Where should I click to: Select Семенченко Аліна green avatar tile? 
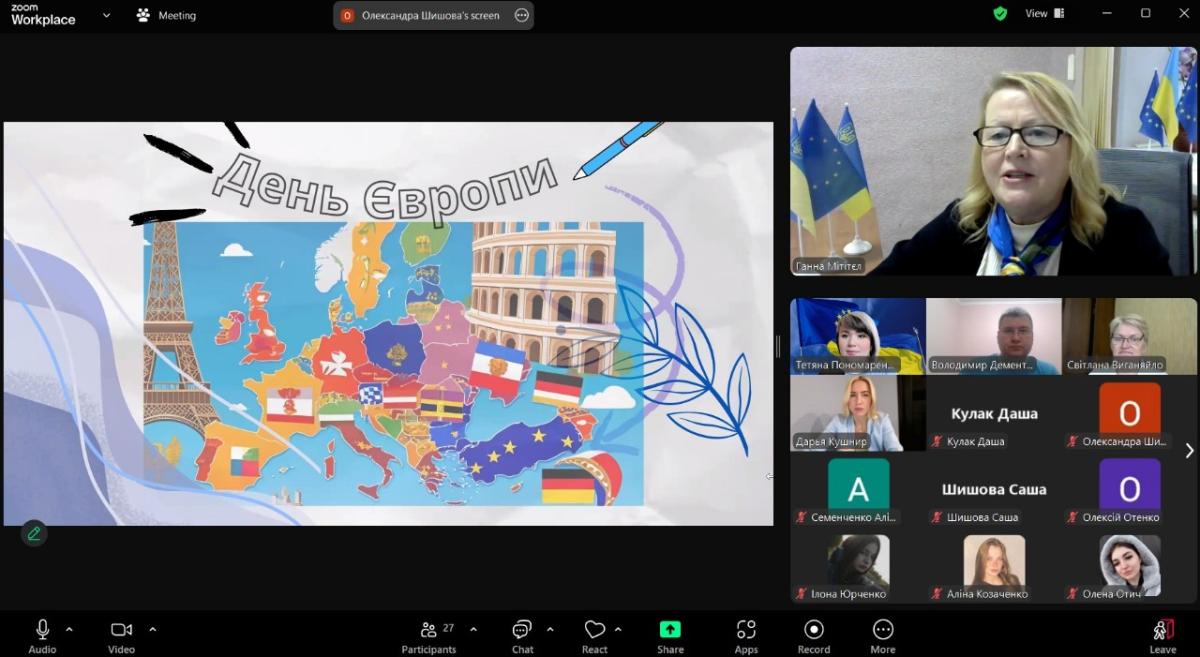[858, 489]
